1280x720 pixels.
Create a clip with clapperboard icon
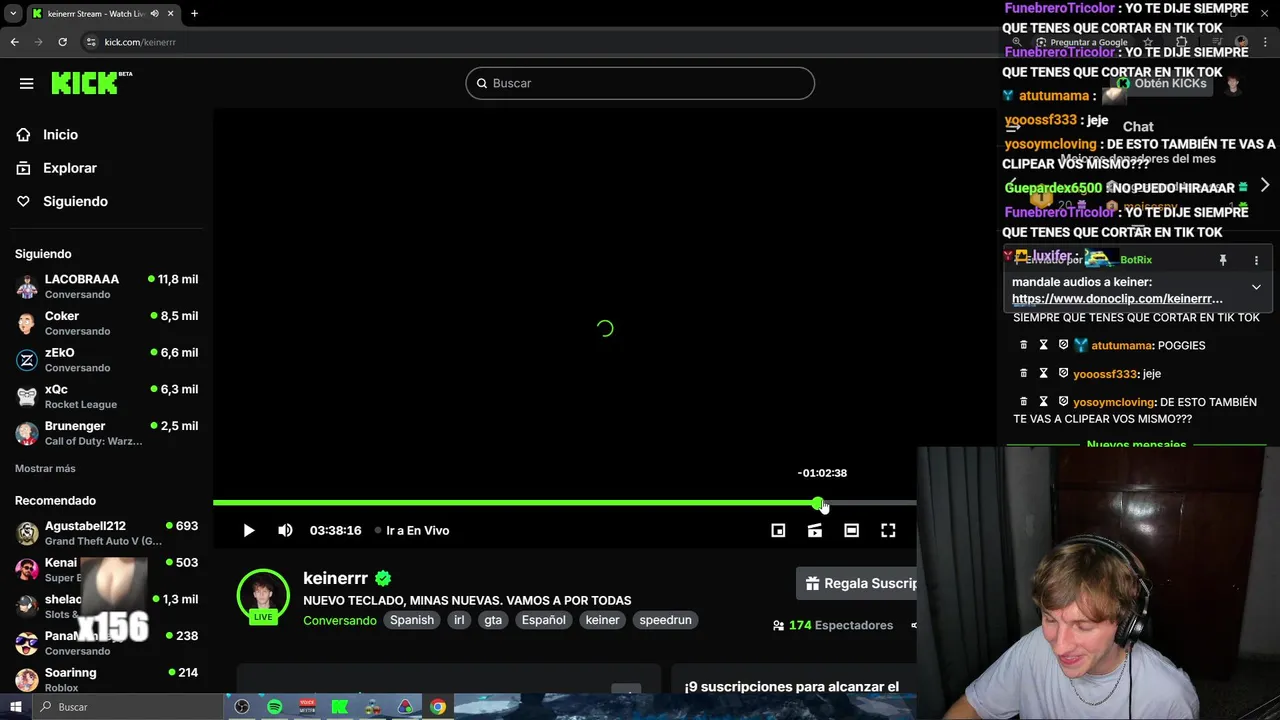click(815, 531)
